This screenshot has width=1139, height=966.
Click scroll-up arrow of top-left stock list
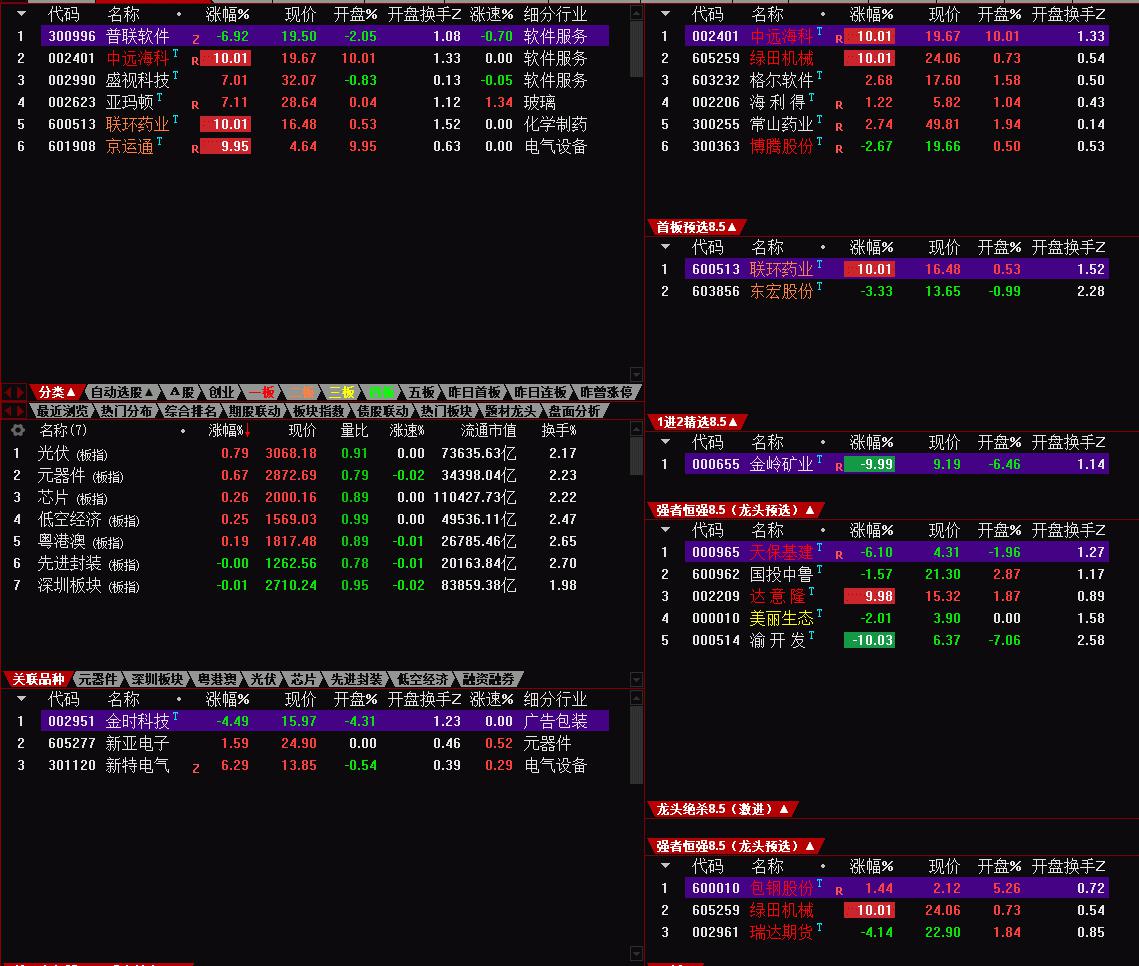click(x=636, y=13)
